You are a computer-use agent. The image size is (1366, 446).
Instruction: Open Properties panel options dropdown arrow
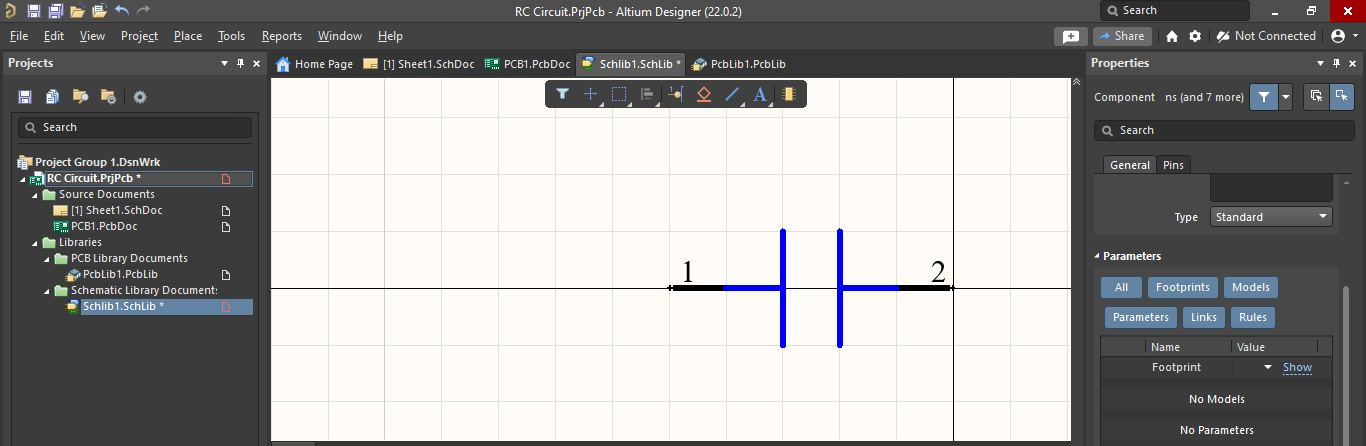(1322, 63)
